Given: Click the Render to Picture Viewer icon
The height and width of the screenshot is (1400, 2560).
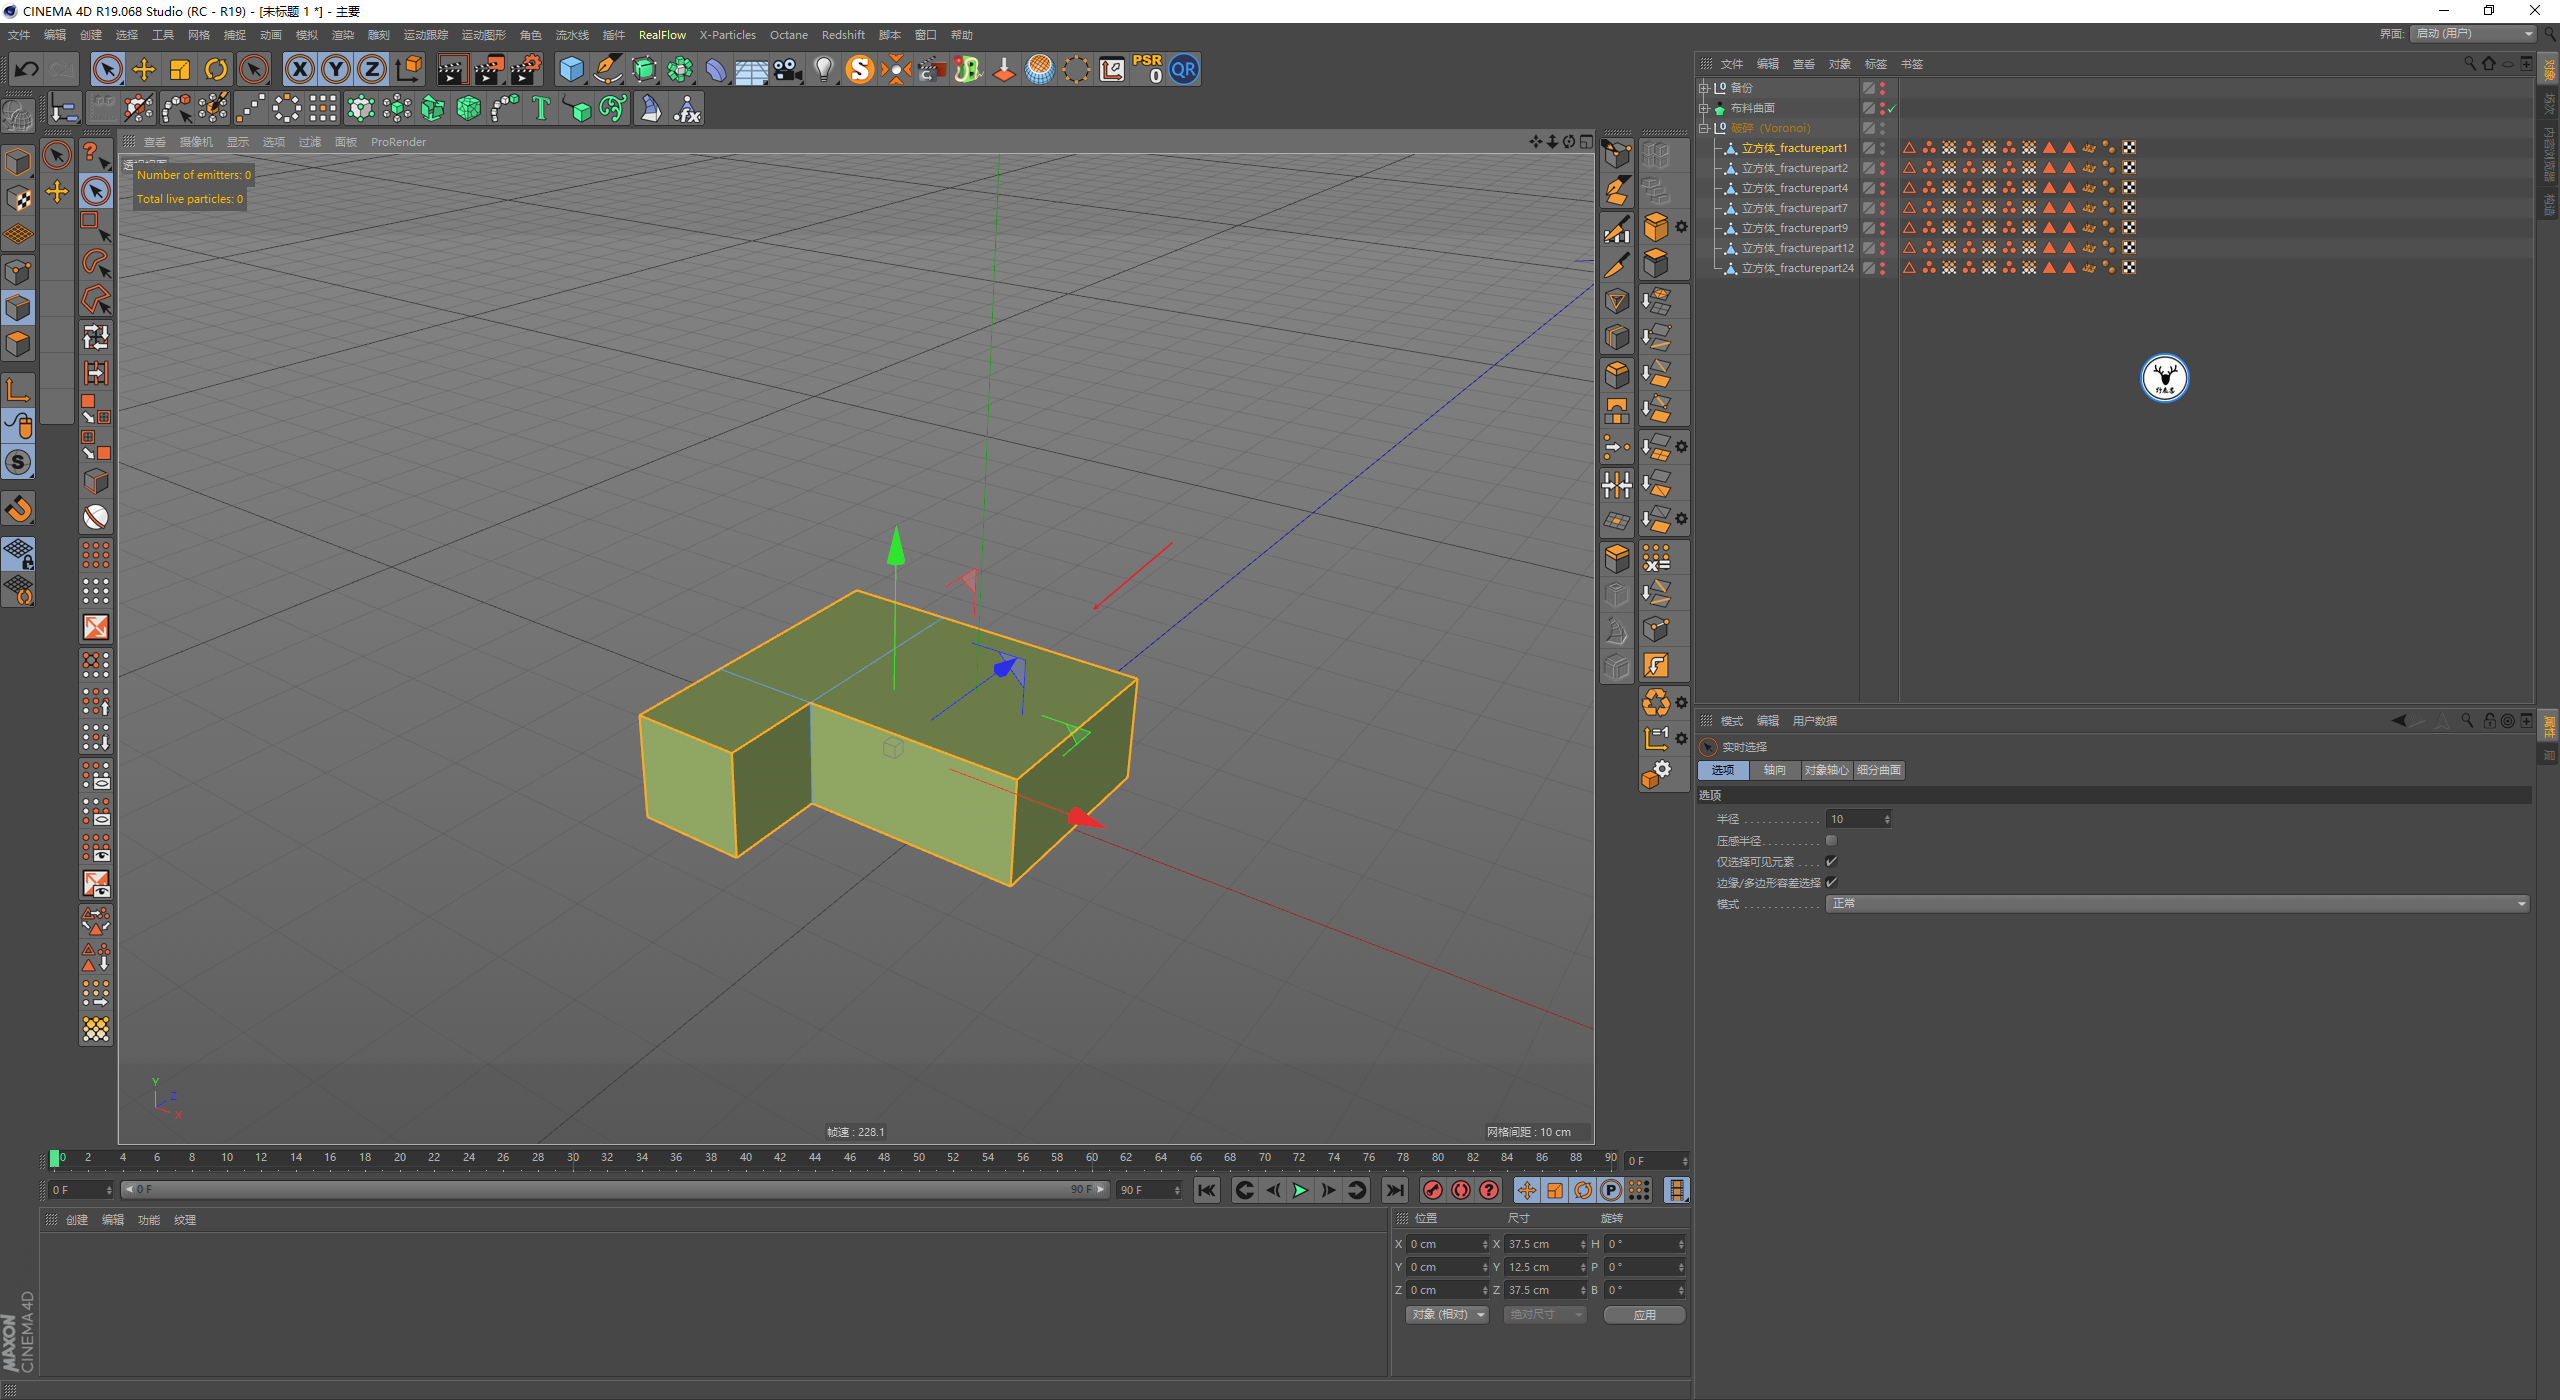Looking at the screenshot, I should click(489, 69).
